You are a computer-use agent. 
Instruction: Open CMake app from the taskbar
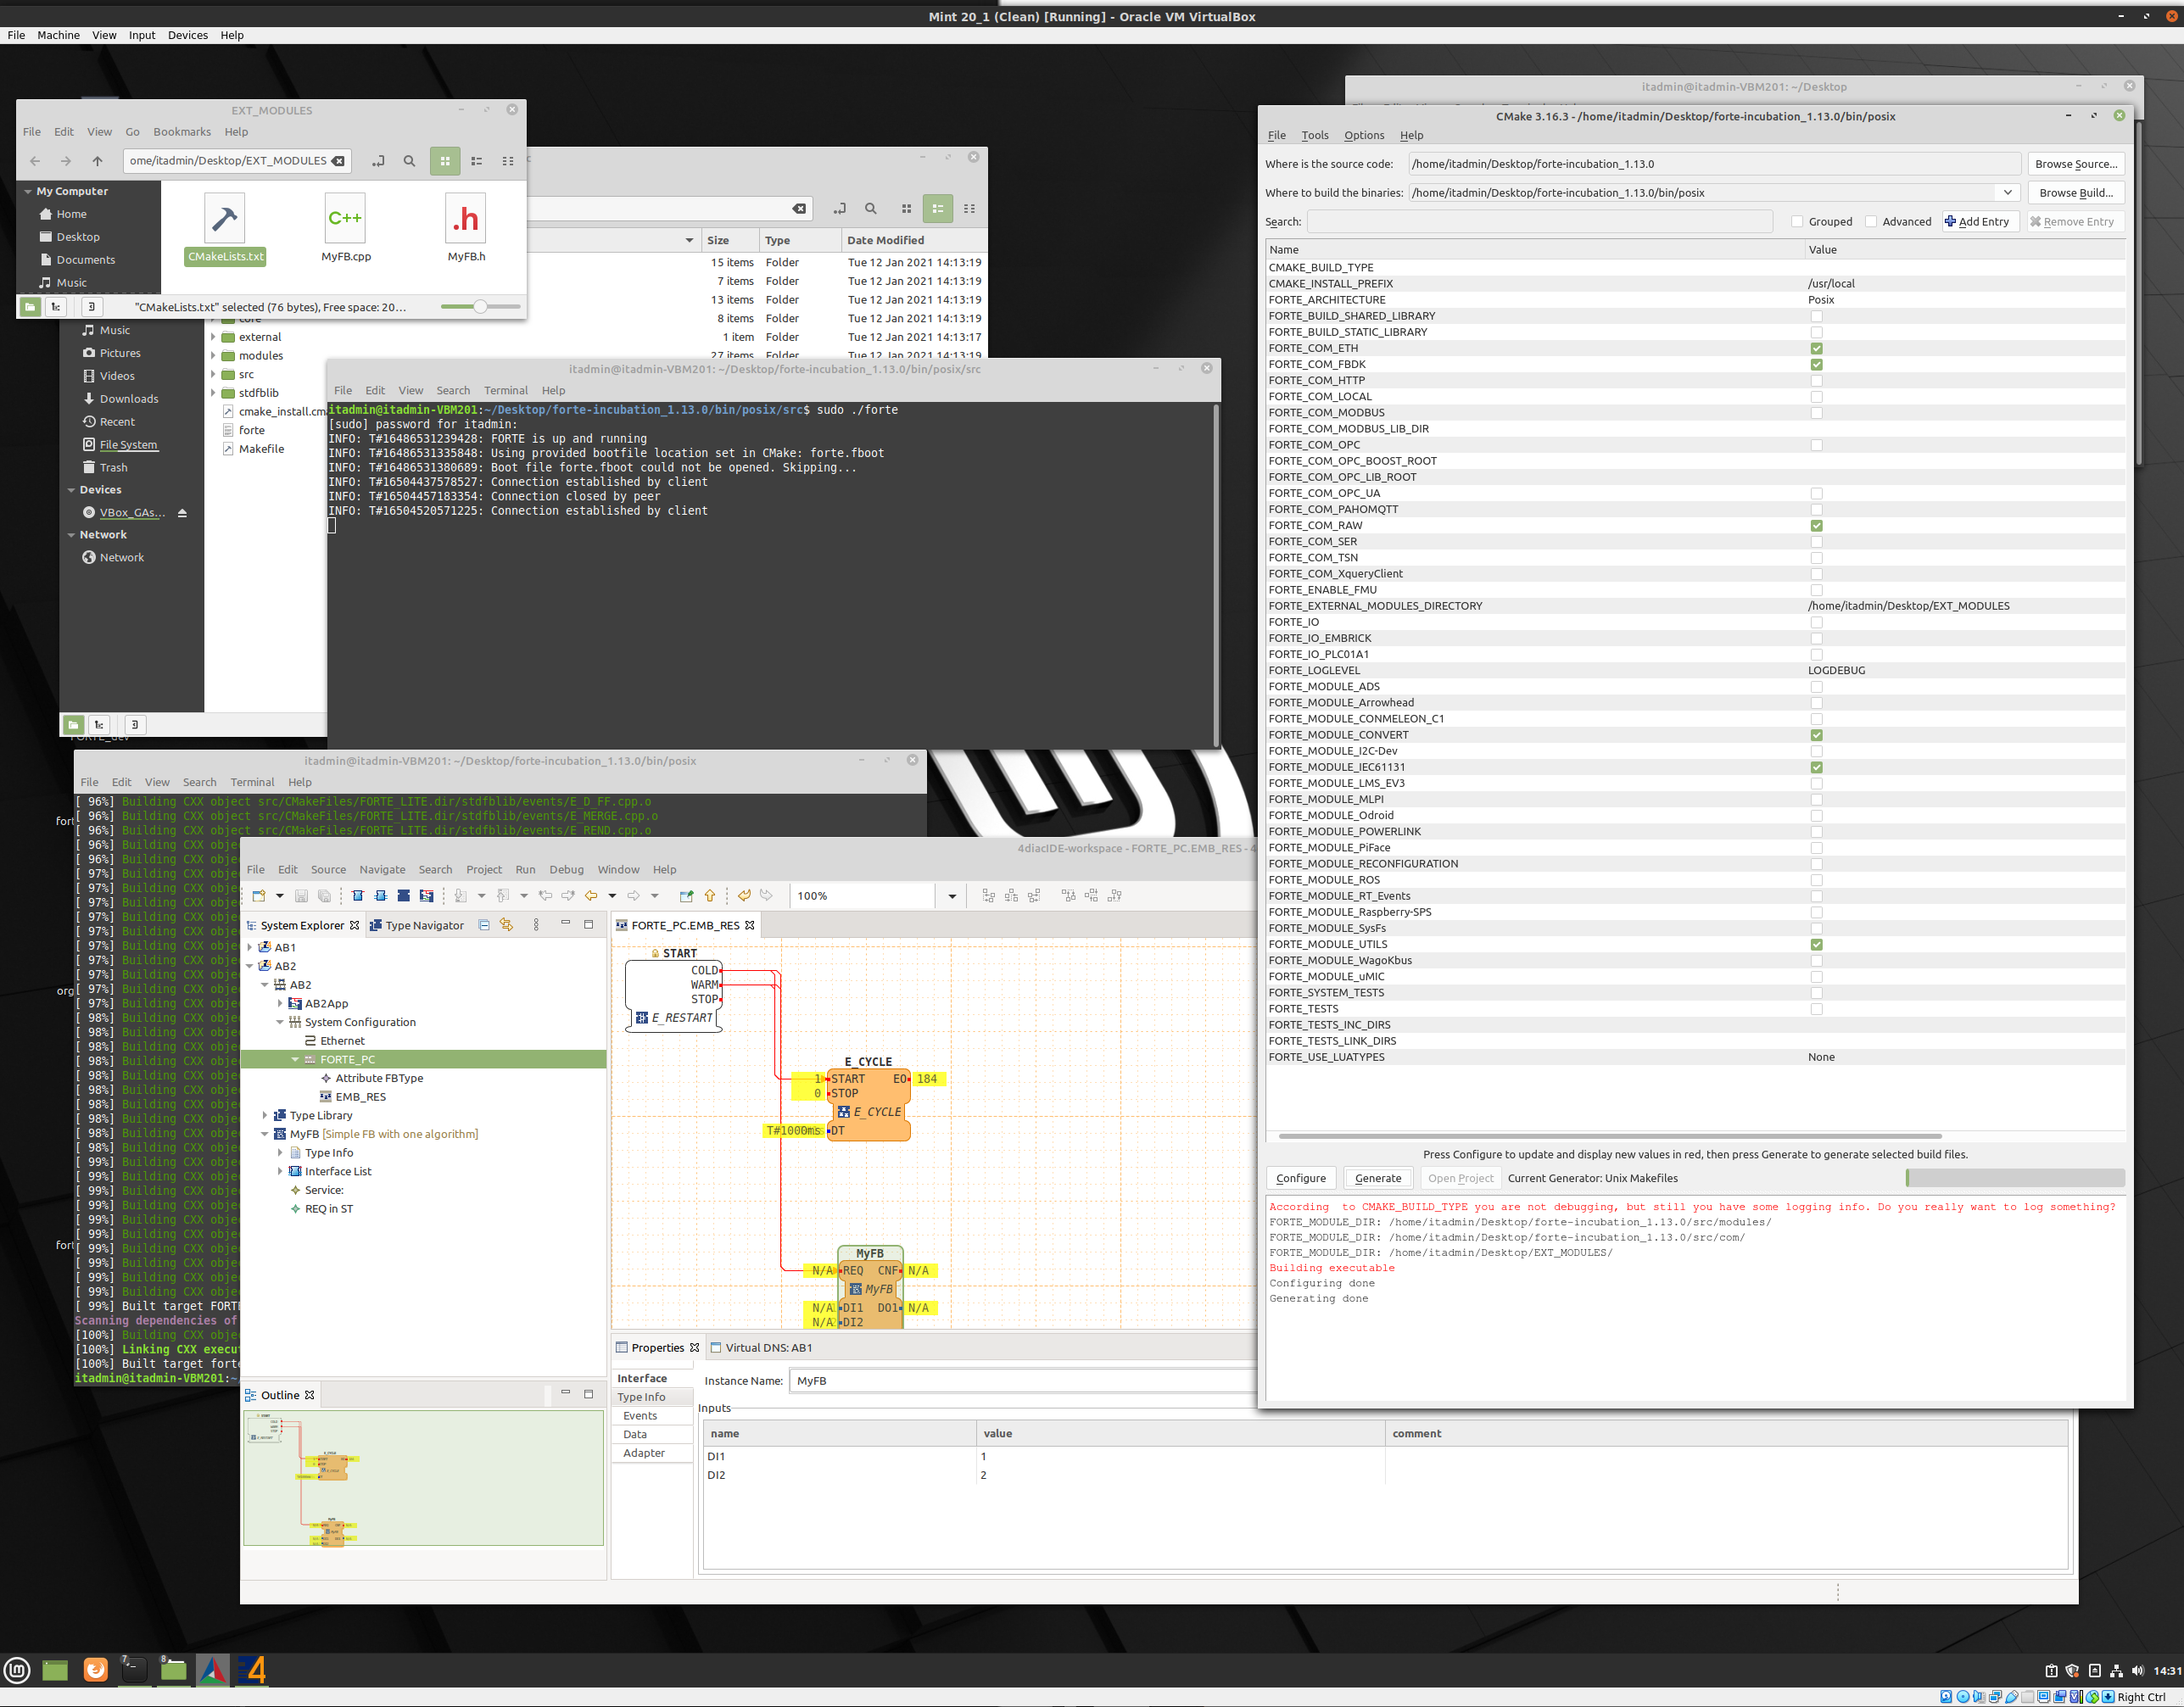(212, 1669)
